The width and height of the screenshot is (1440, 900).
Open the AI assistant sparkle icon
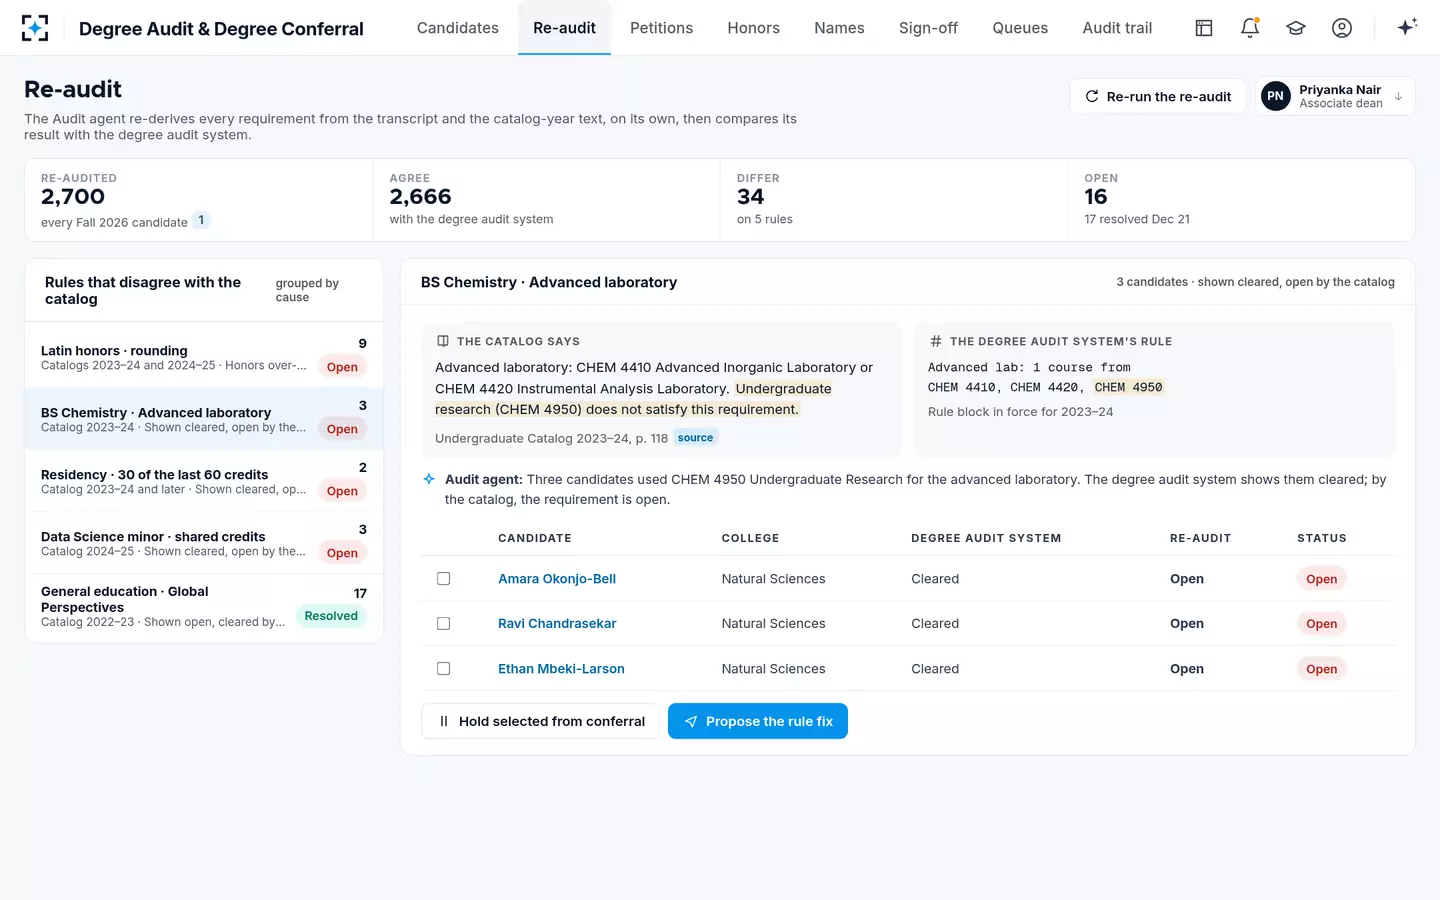click(1407, 28)
